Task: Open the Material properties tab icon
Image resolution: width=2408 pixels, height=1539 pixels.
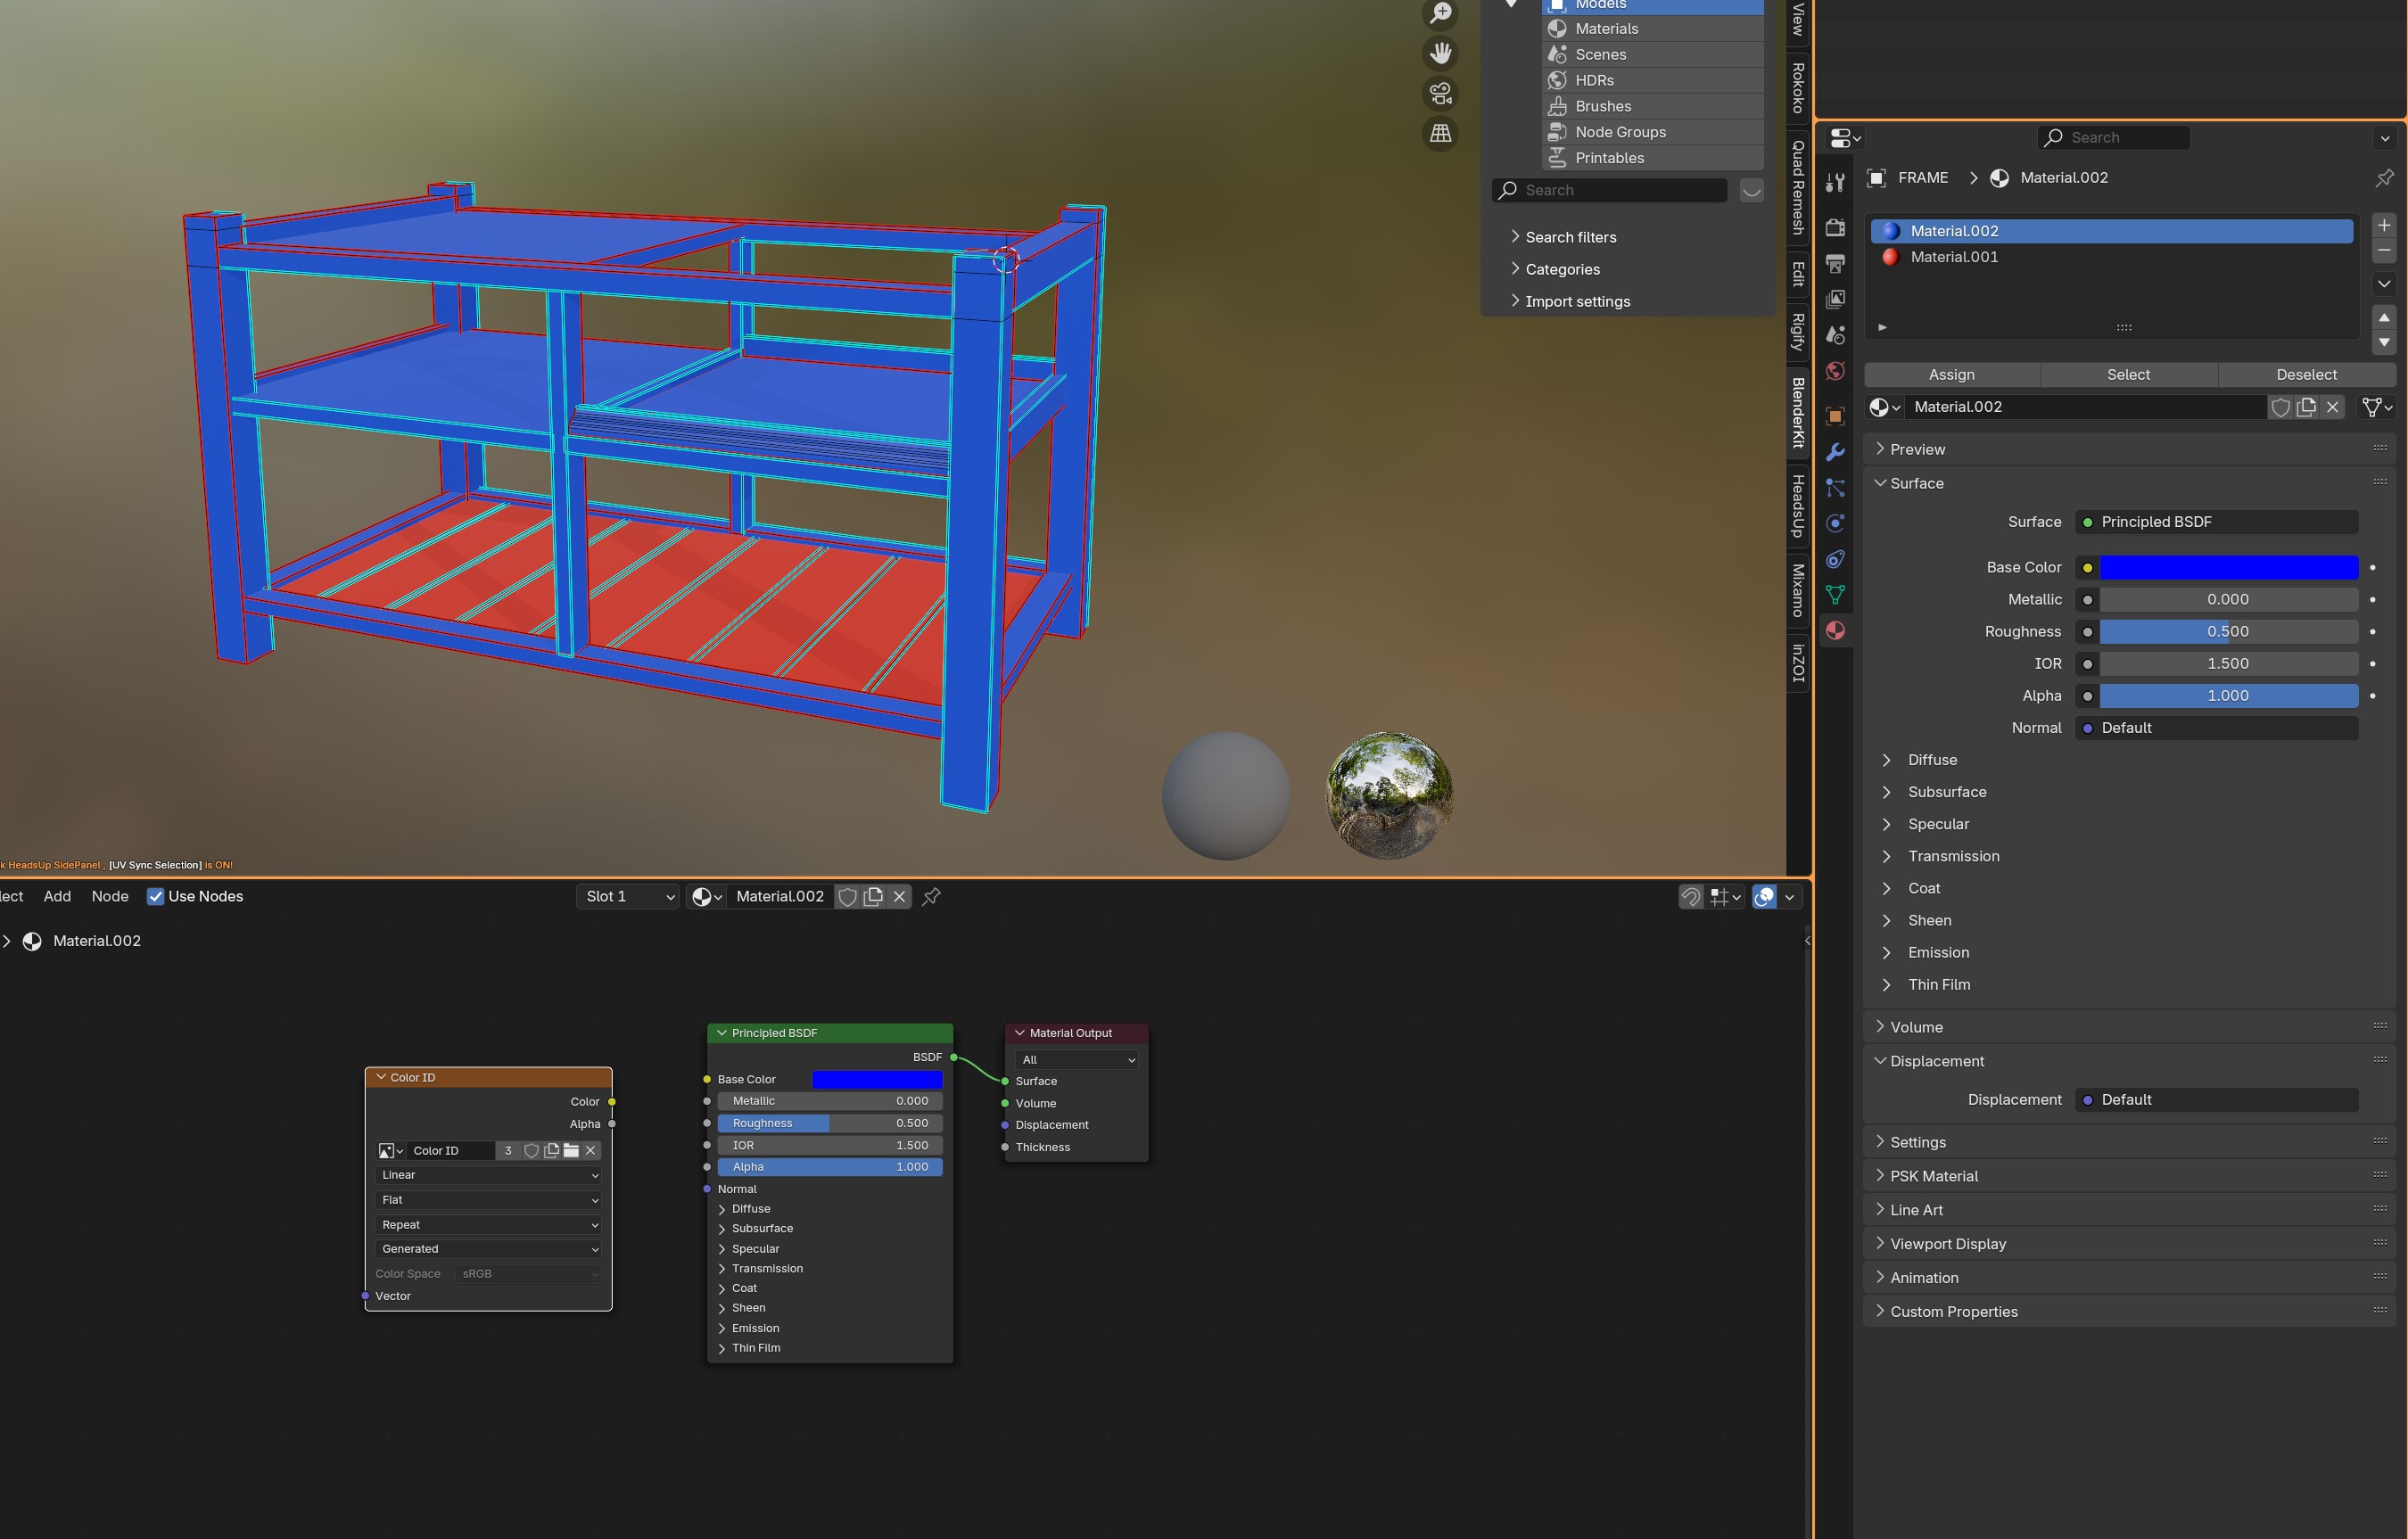Action: pos(1835,631)
